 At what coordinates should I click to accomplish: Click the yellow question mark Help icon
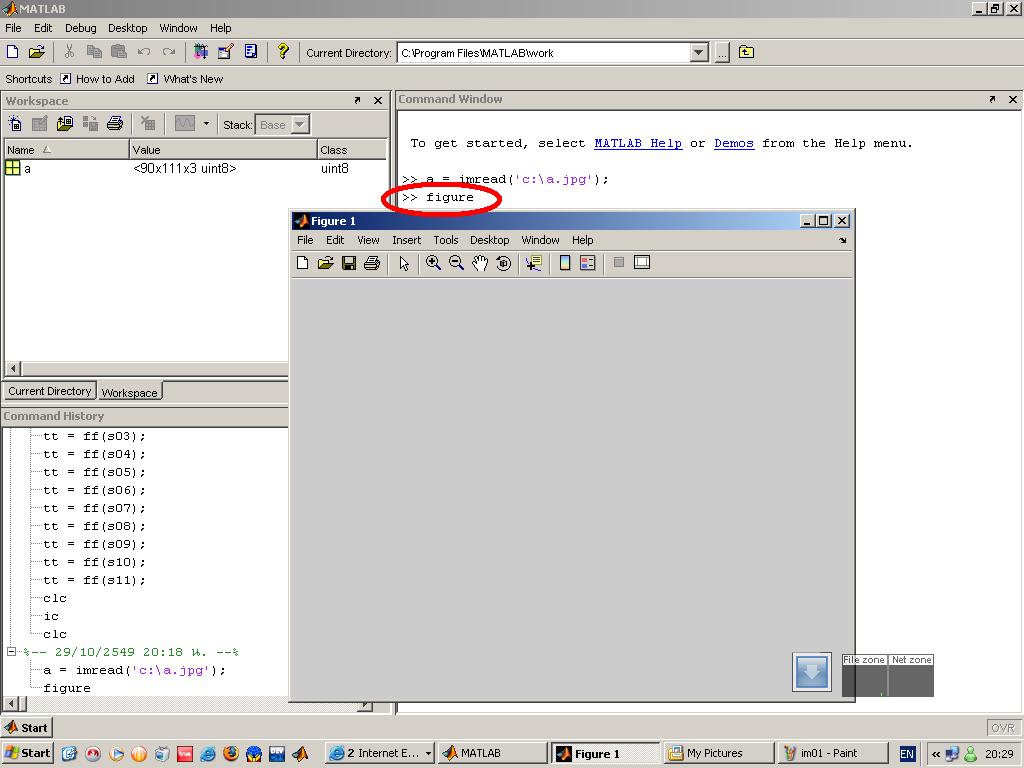pyautogui.click(x=283, y=52)
